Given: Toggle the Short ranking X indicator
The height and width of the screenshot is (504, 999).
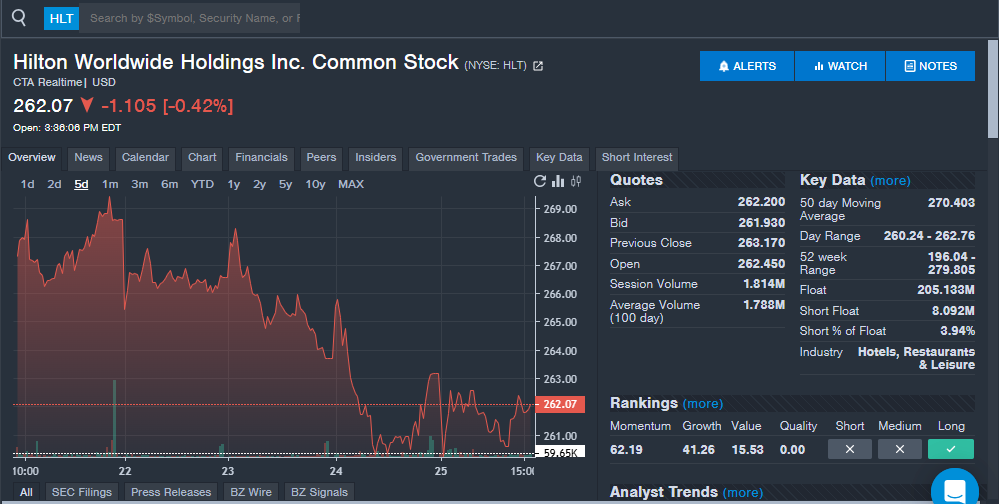Looking at the screenshot, I should (x=850, y=449).
